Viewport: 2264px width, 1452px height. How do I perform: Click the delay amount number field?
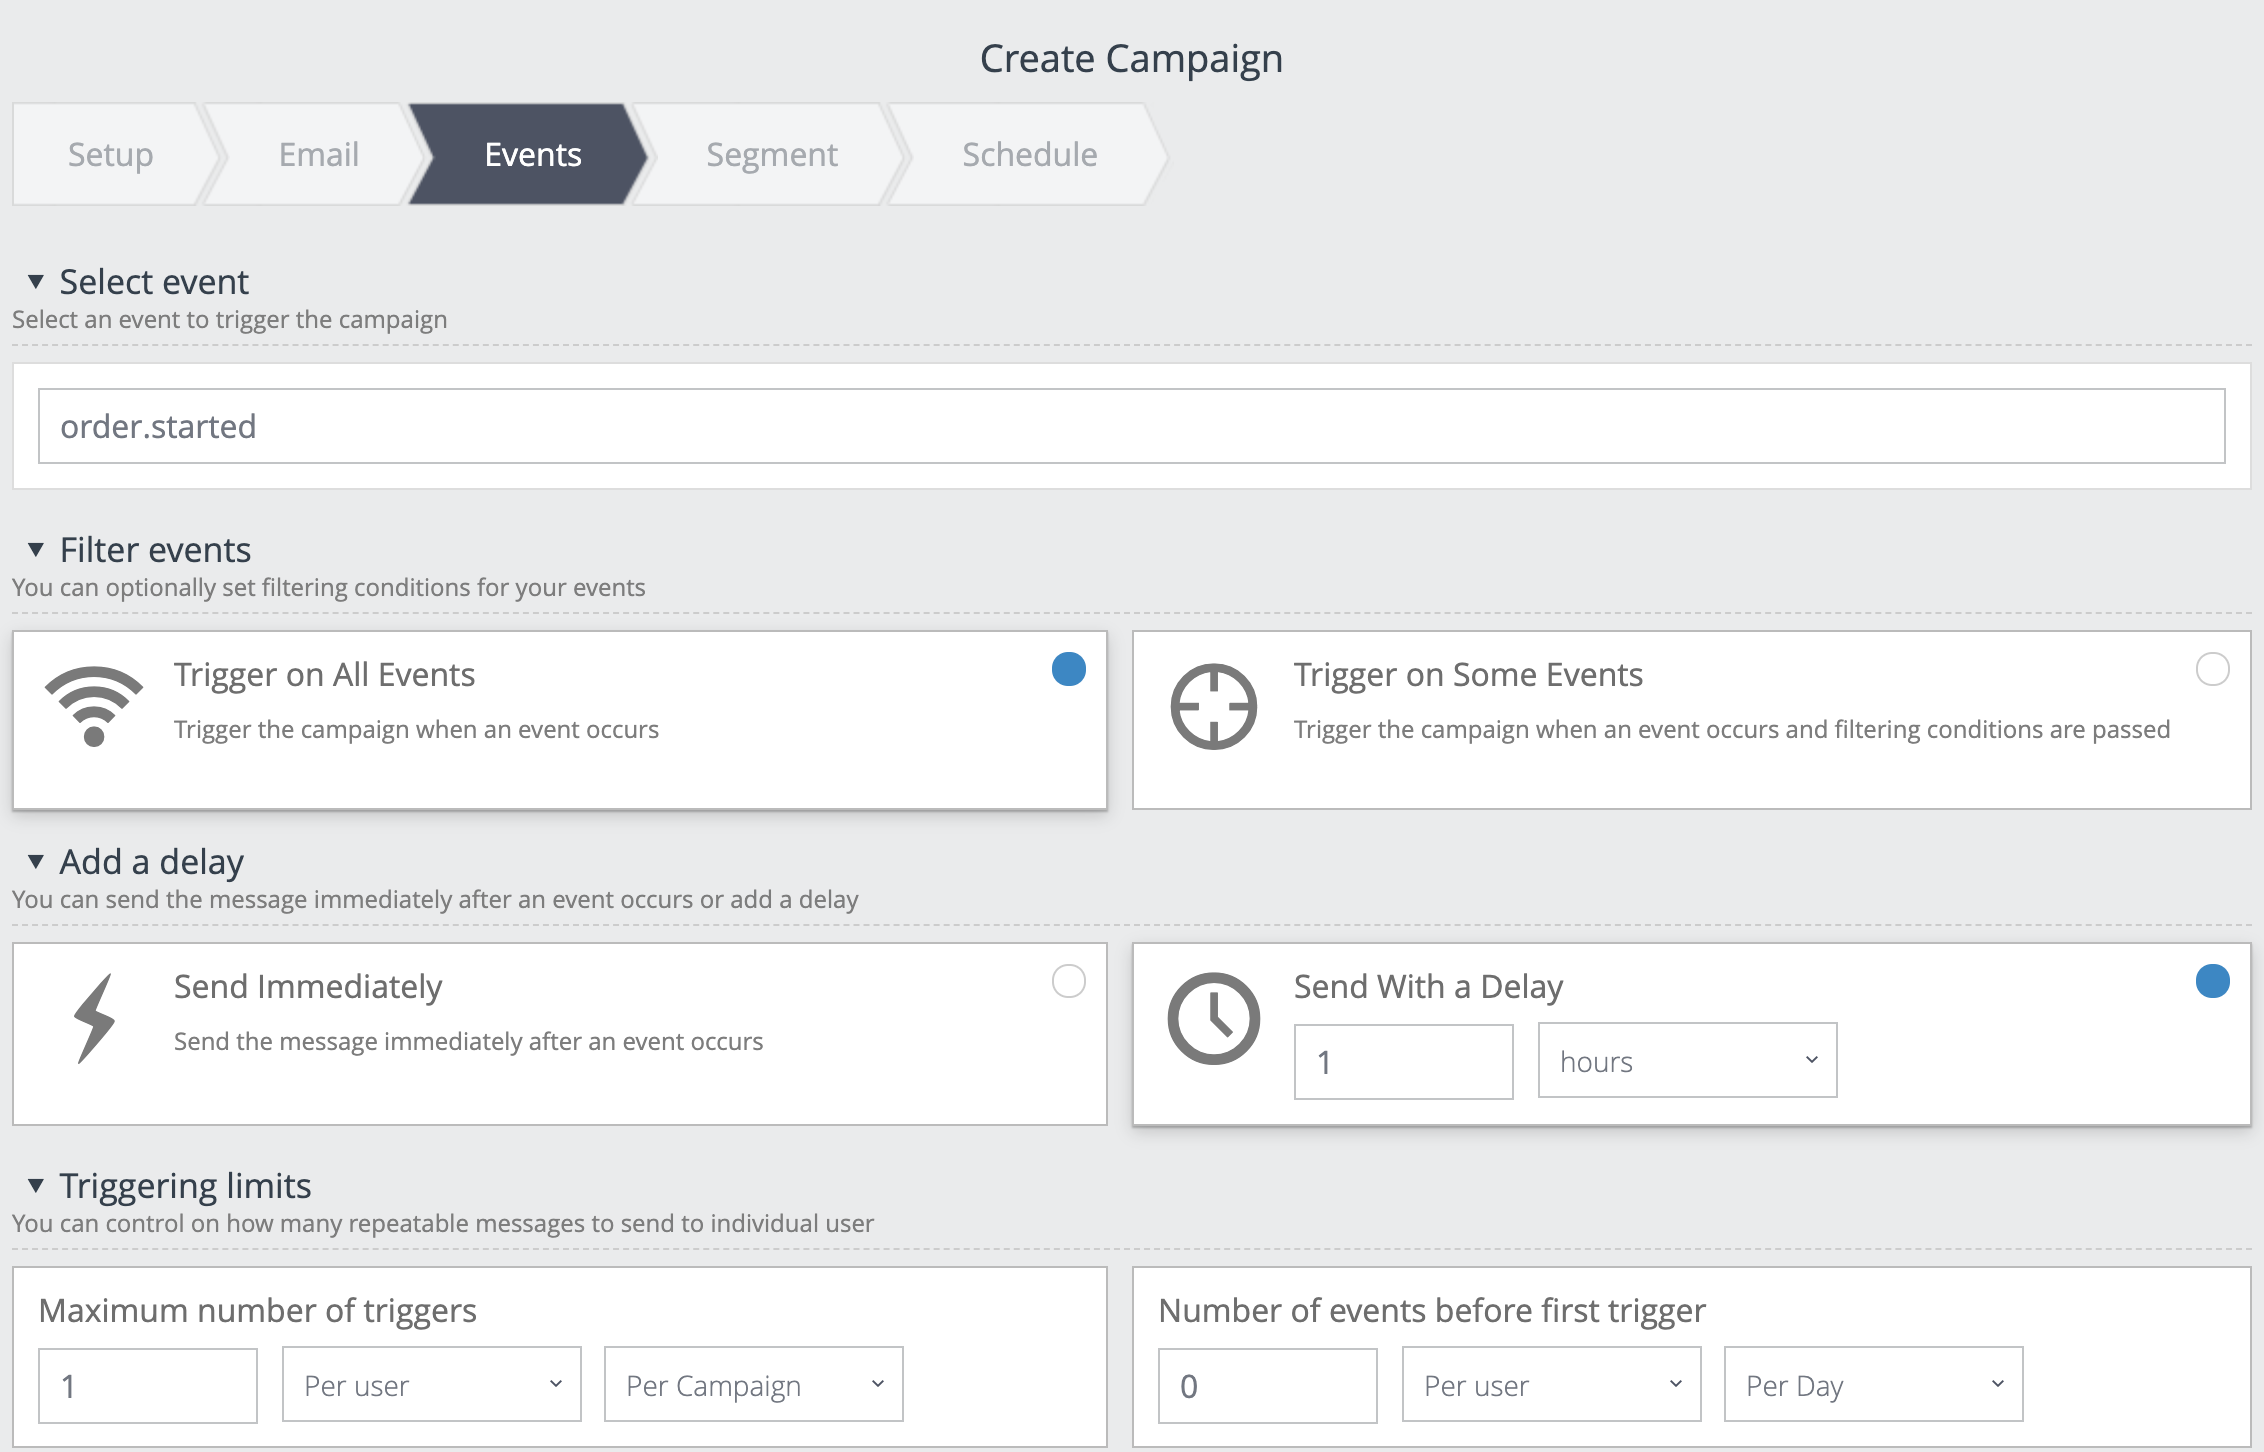point(1402,1060)
